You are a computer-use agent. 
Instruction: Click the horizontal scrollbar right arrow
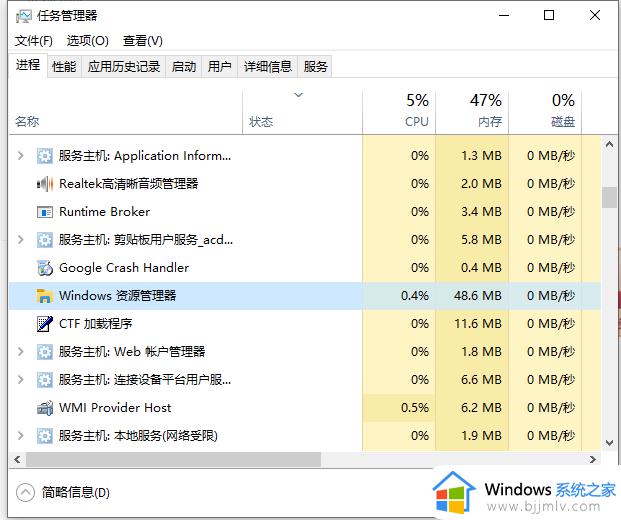593,459
